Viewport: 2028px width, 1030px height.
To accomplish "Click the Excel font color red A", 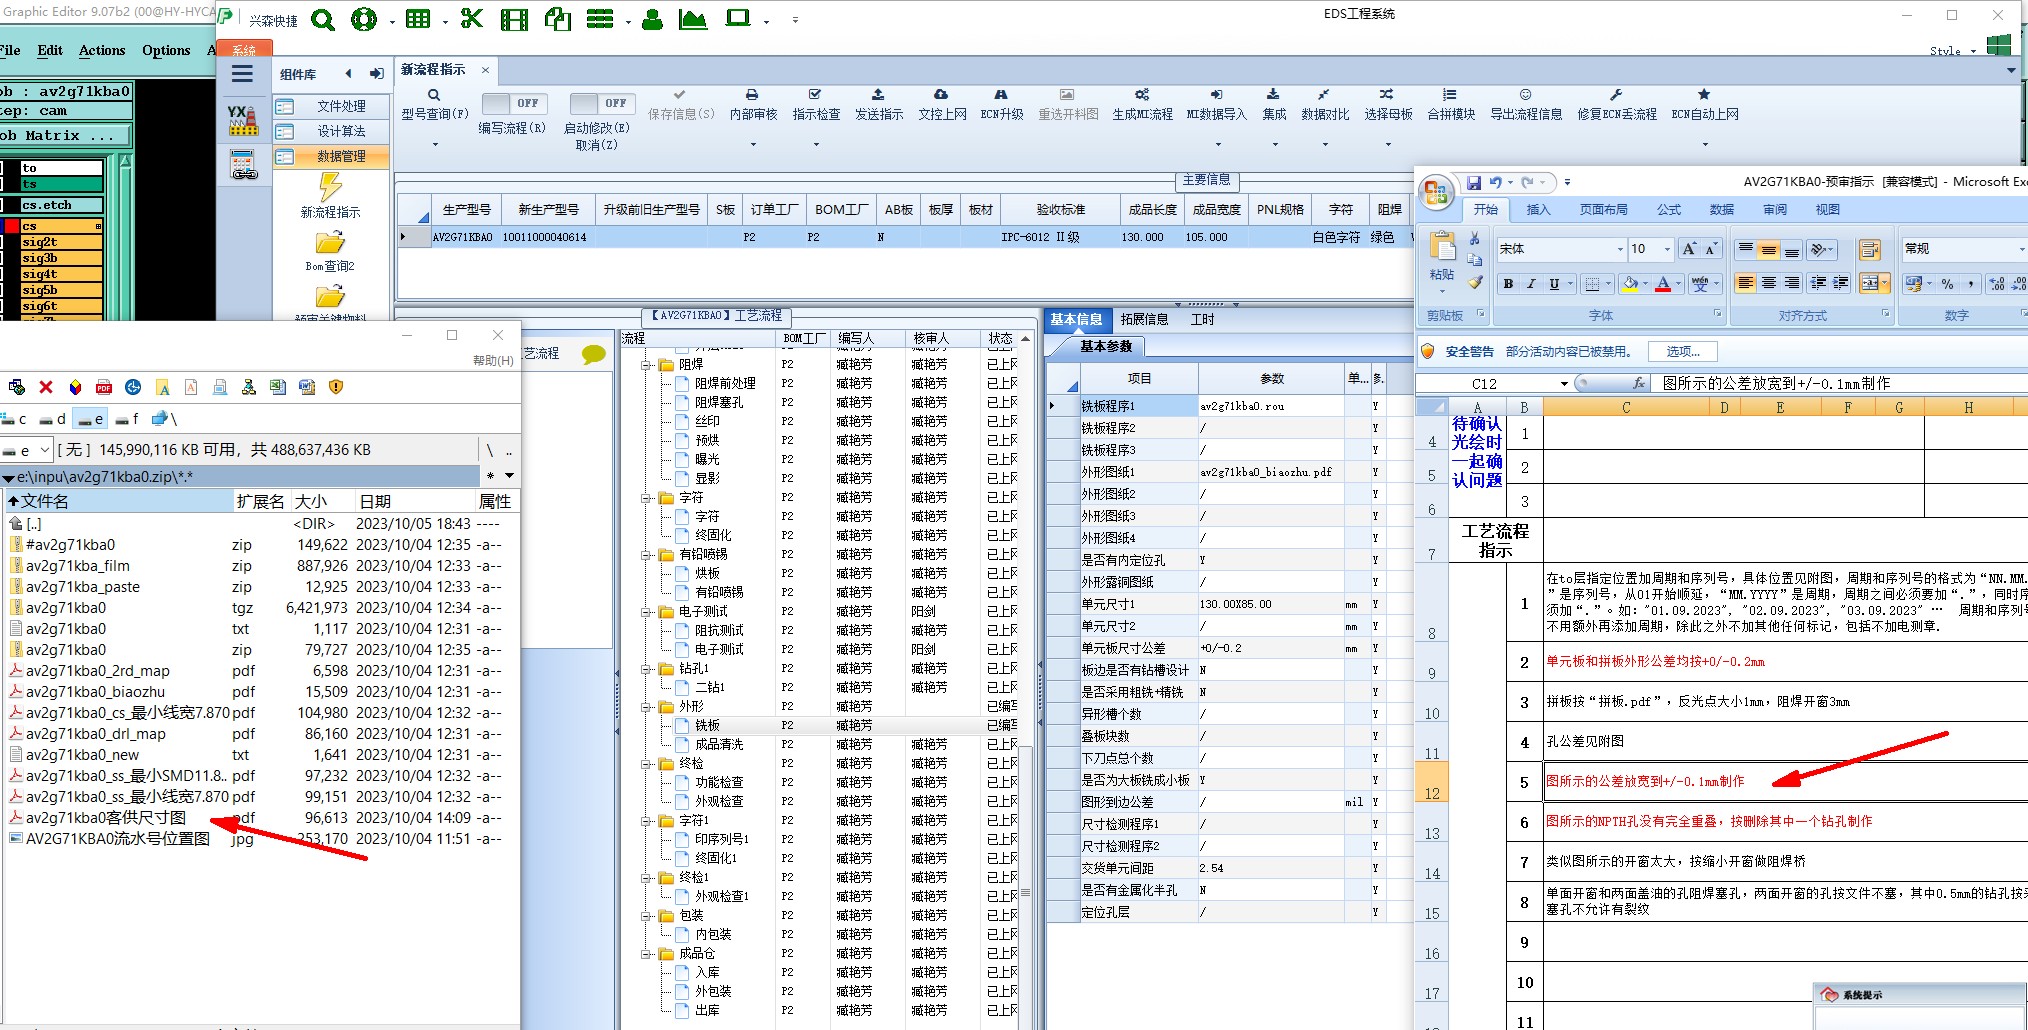I will tap(1662, 284).
